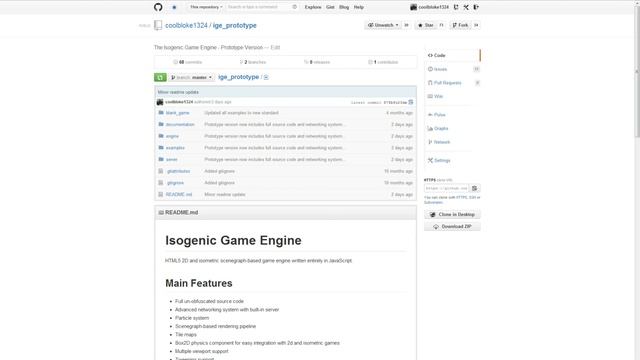Click the stargazers count next to Star
The height and width of the screenshot is (360, 640).
(x=441, y=25)
